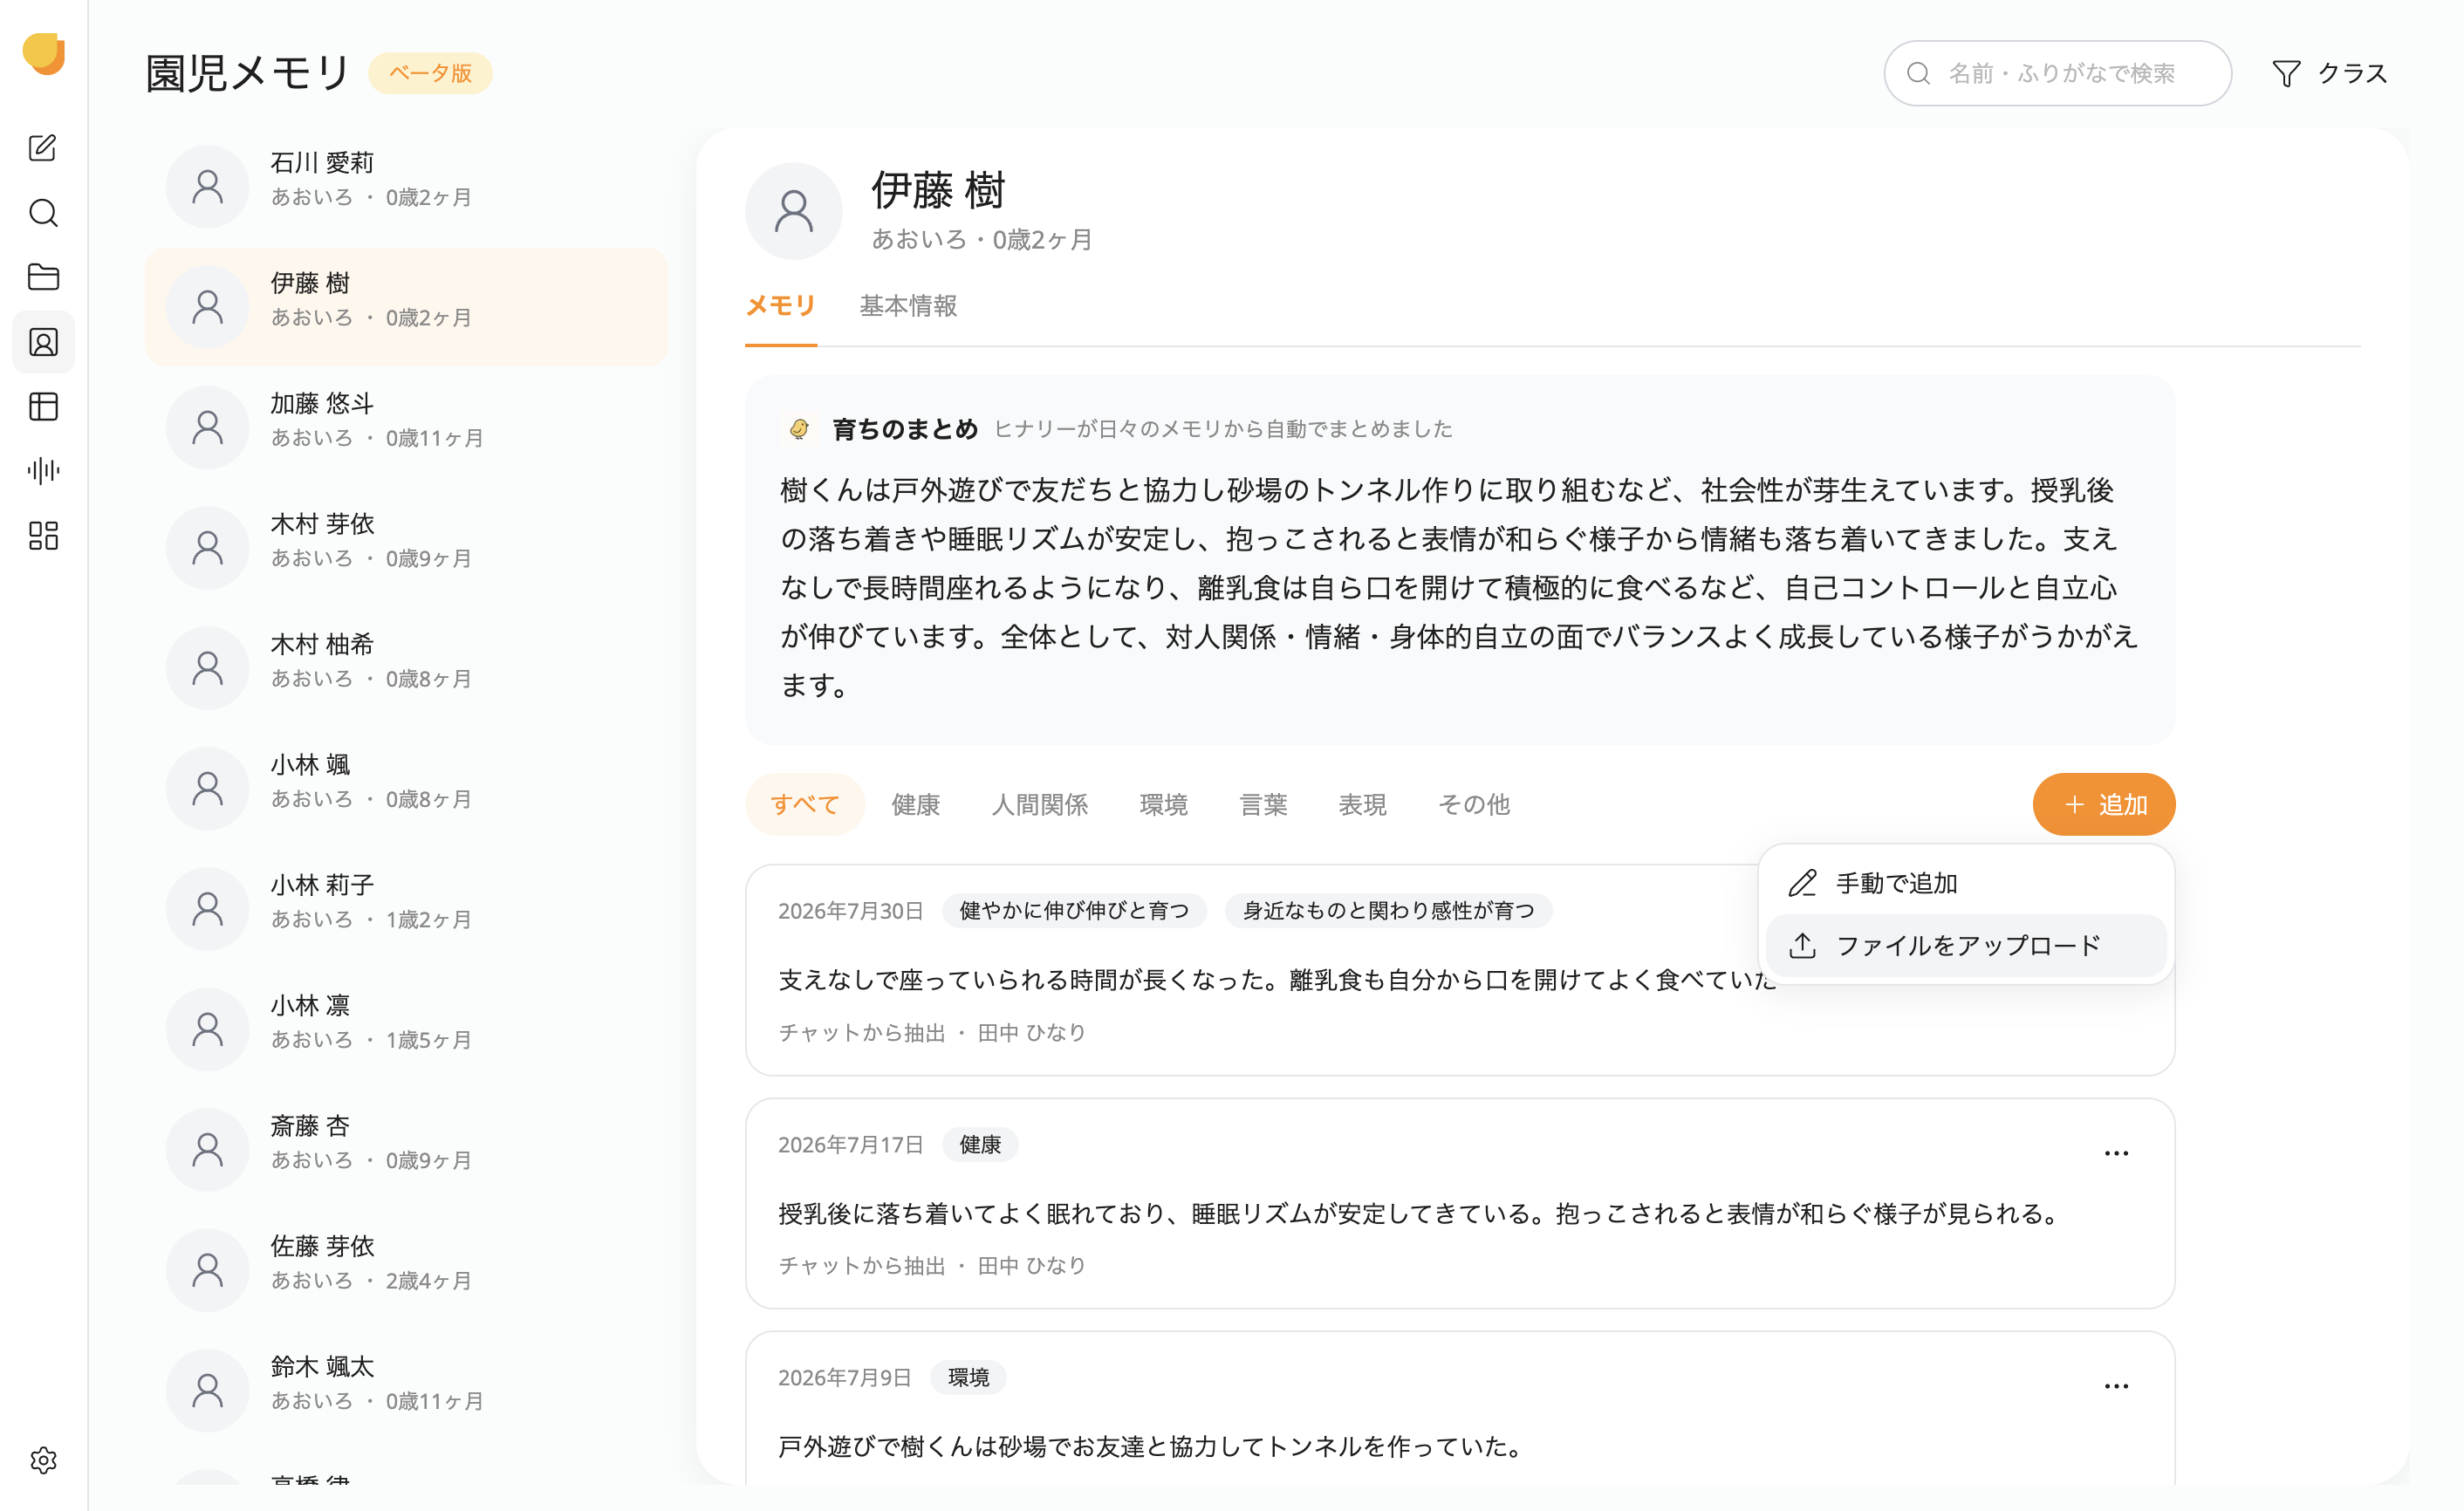Image resolution: width=2464 pixels, height=1511 pixels.
Task: Click the 名前・ふりがなで検索 field
Action: click(2057, 73)
